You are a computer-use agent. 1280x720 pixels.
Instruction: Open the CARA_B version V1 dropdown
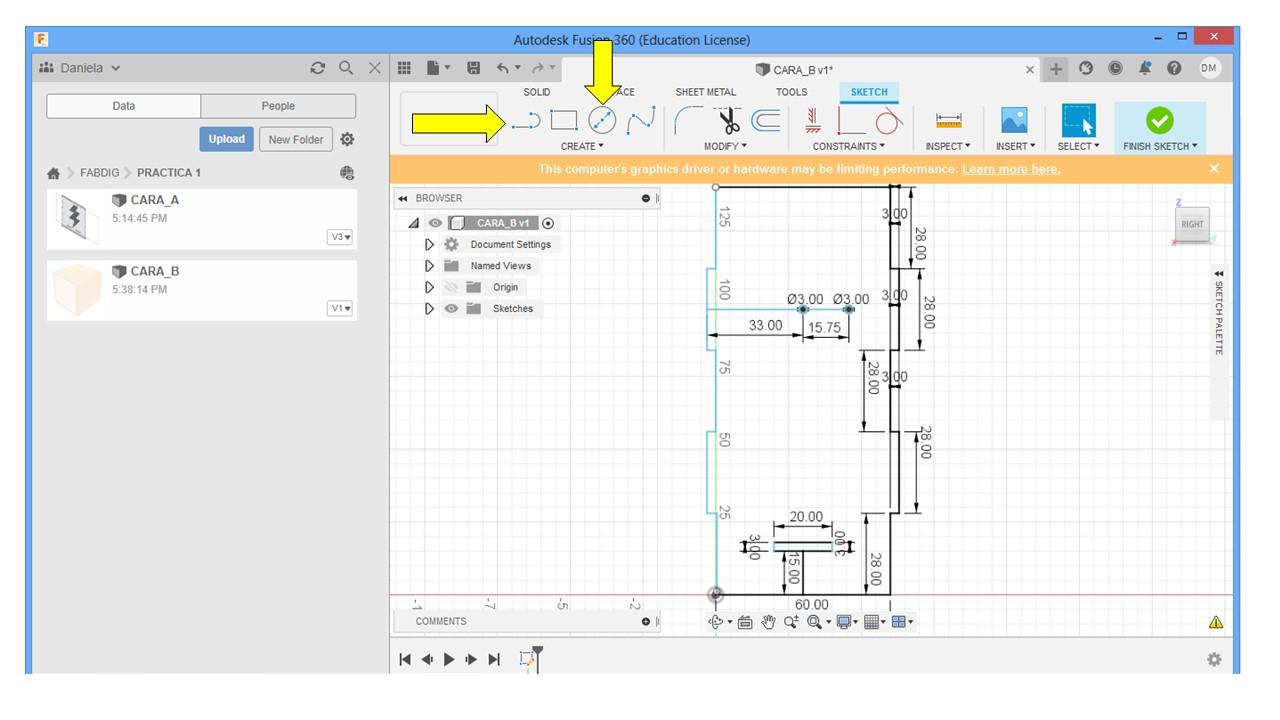click(340, 308)
